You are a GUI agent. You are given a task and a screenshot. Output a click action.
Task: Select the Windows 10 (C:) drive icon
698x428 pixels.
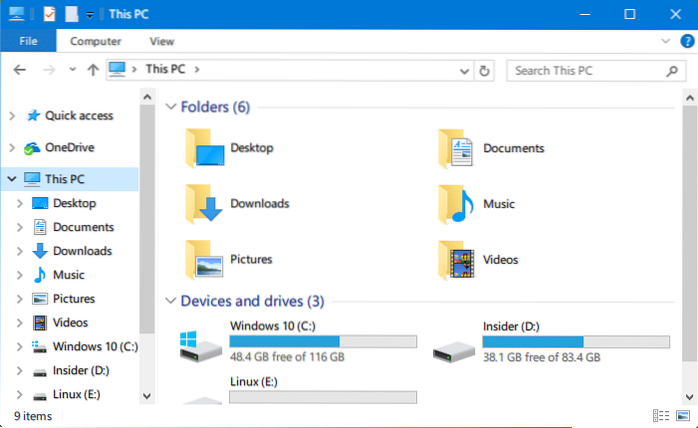tap(198, 345)
